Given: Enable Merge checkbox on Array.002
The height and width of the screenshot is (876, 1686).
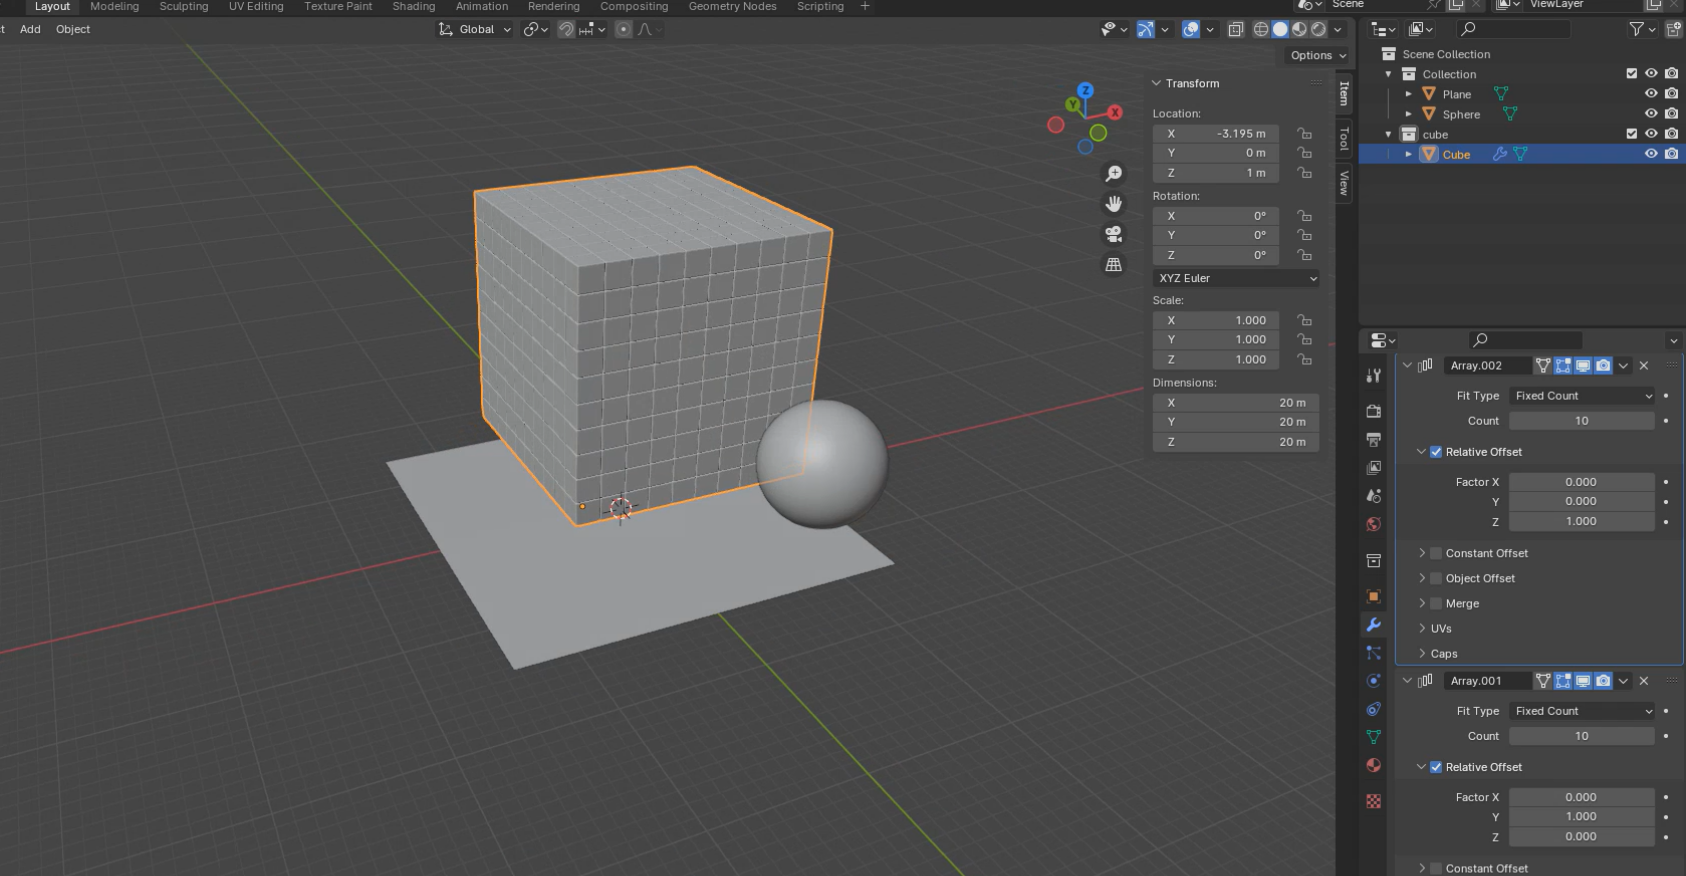Looking at the screenshot, I should pos(1436,603).
